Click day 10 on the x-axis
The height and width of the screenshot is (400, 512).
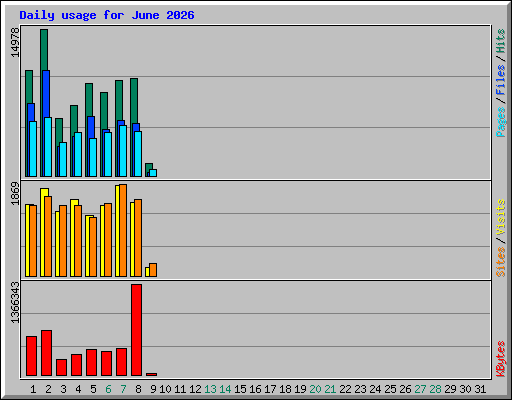[x=165, y=389]
